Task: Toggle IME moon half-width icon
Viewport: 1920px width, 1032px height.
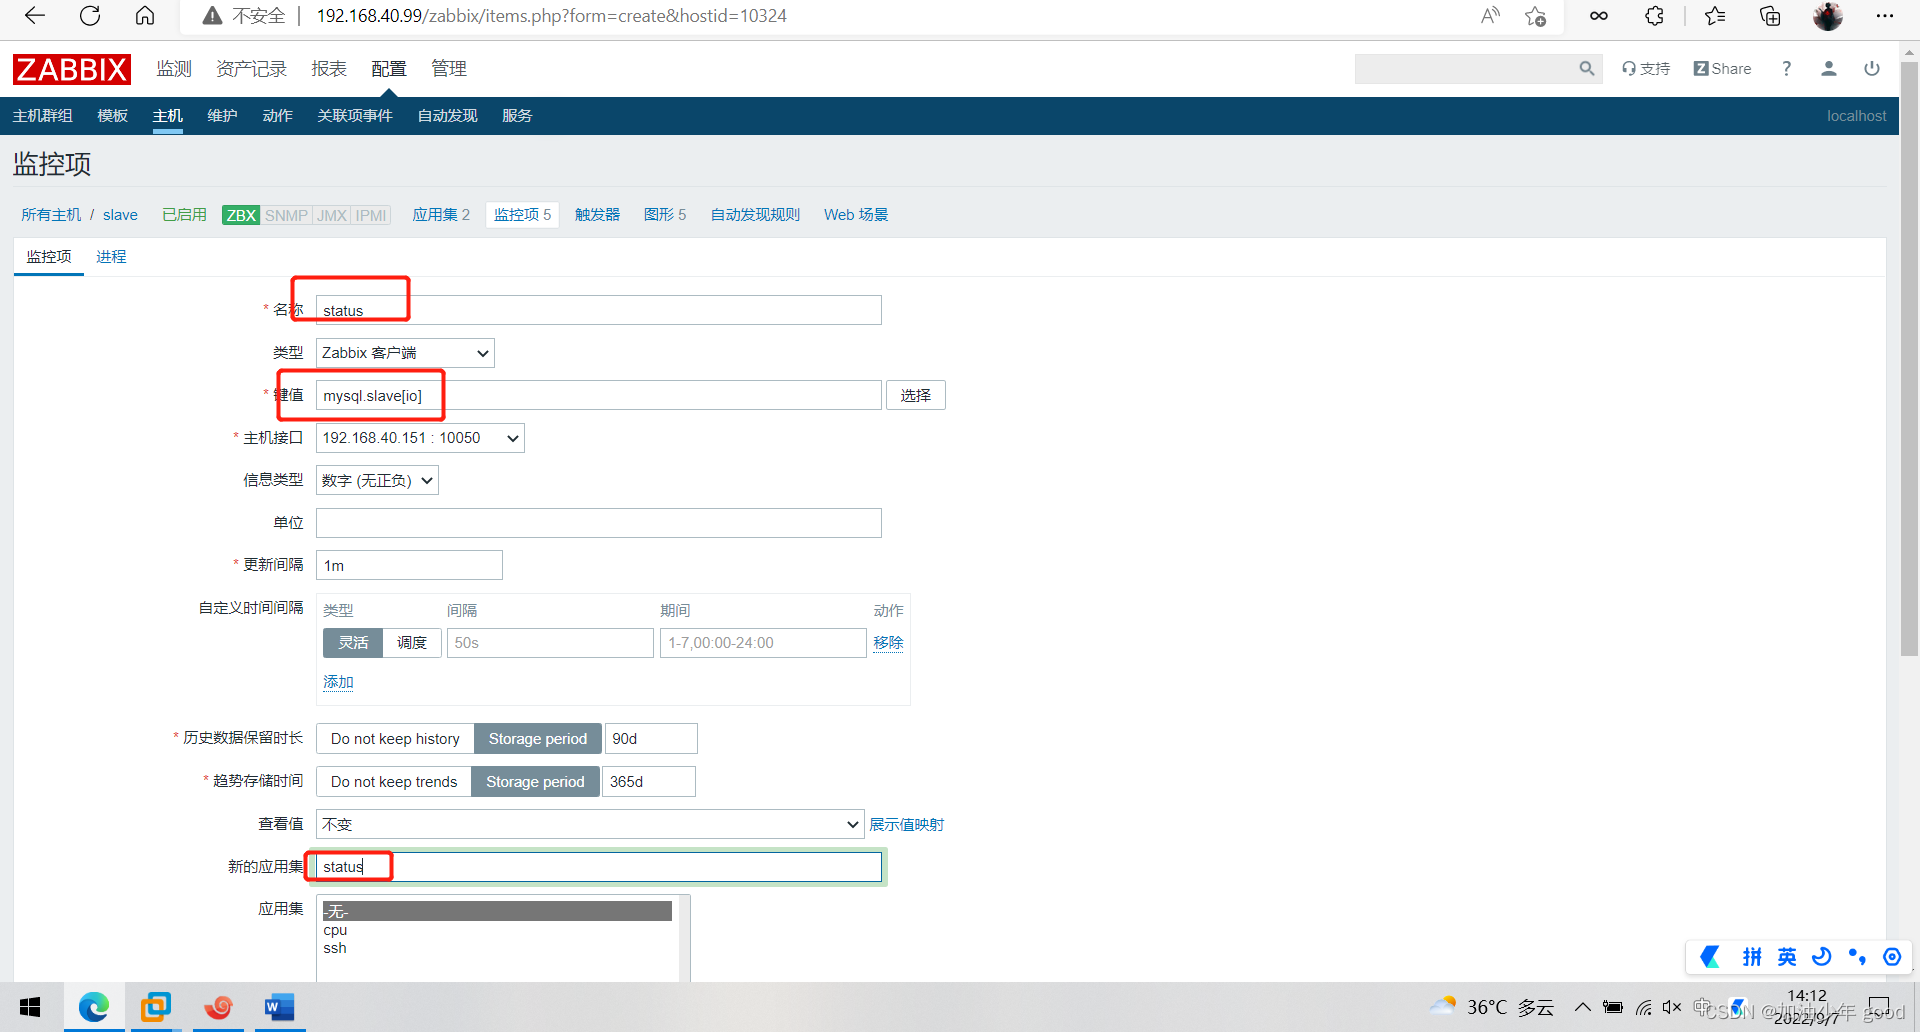Action: (x=1822, y=957)
